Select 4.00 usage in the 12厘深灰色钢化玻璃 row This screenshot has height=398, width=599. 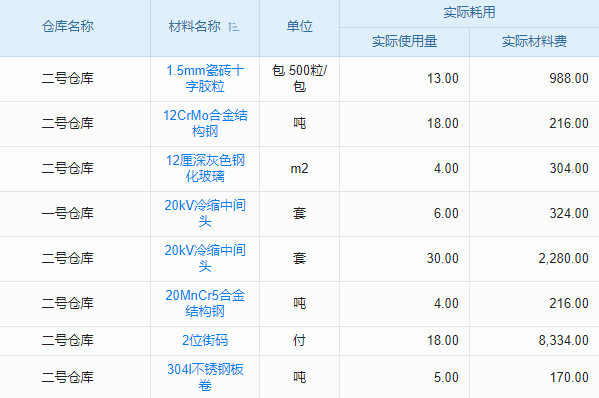point(446,168)
